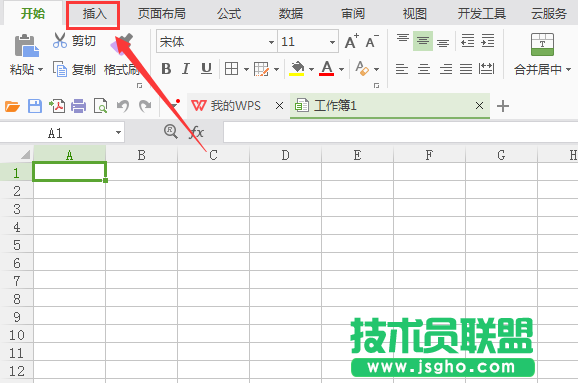The image size is (578, 383).
Task: Save the workbook with floppy icon
Action: point(35,106)
